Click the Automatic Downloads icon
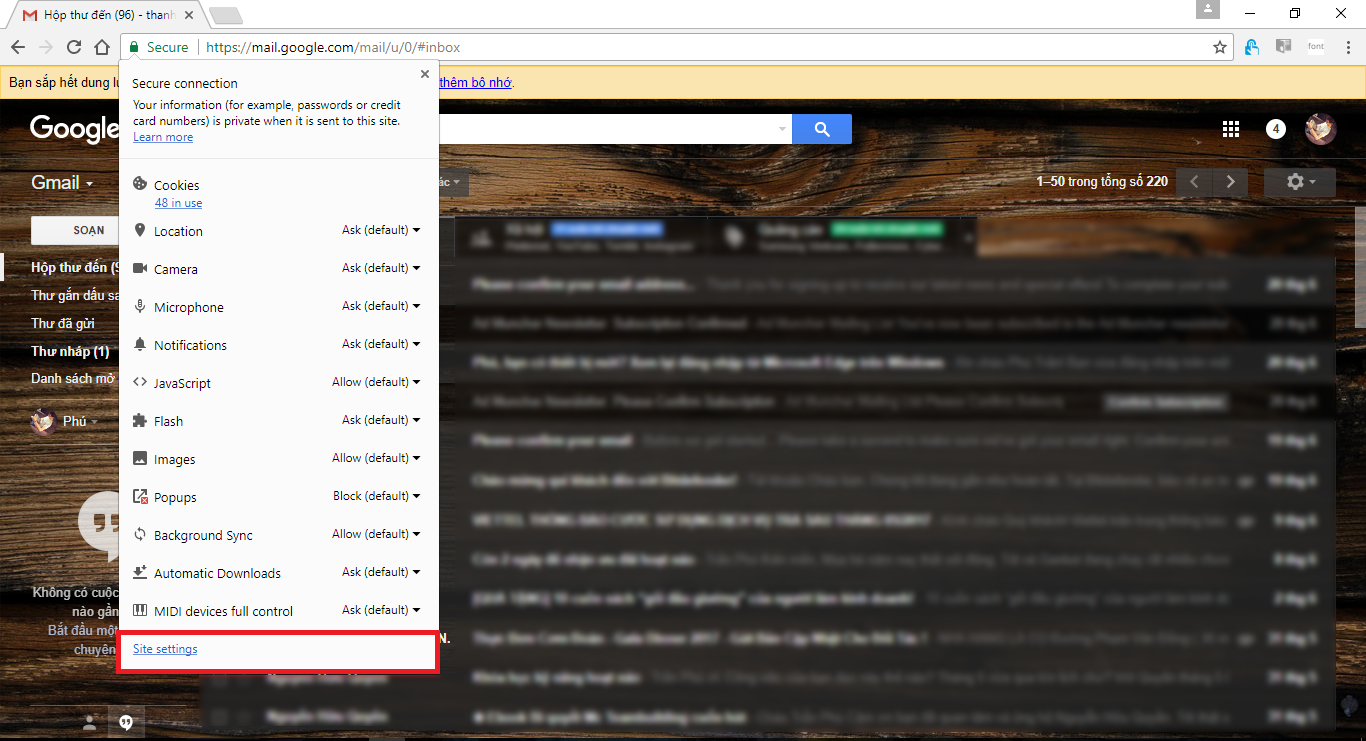This screenshot has height=741, width=1366. click(140, 572)
